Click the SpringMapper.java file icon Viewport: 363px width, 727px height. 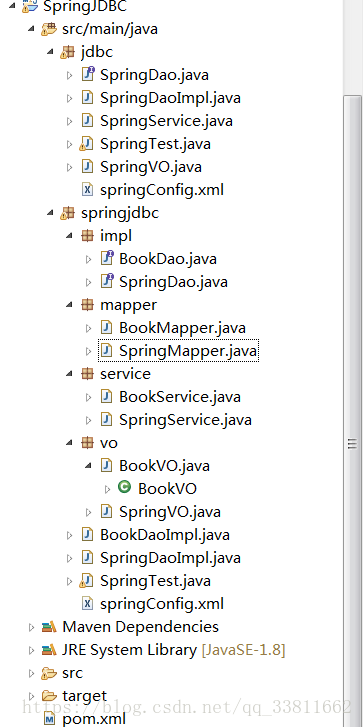click(x=106, y=351)
